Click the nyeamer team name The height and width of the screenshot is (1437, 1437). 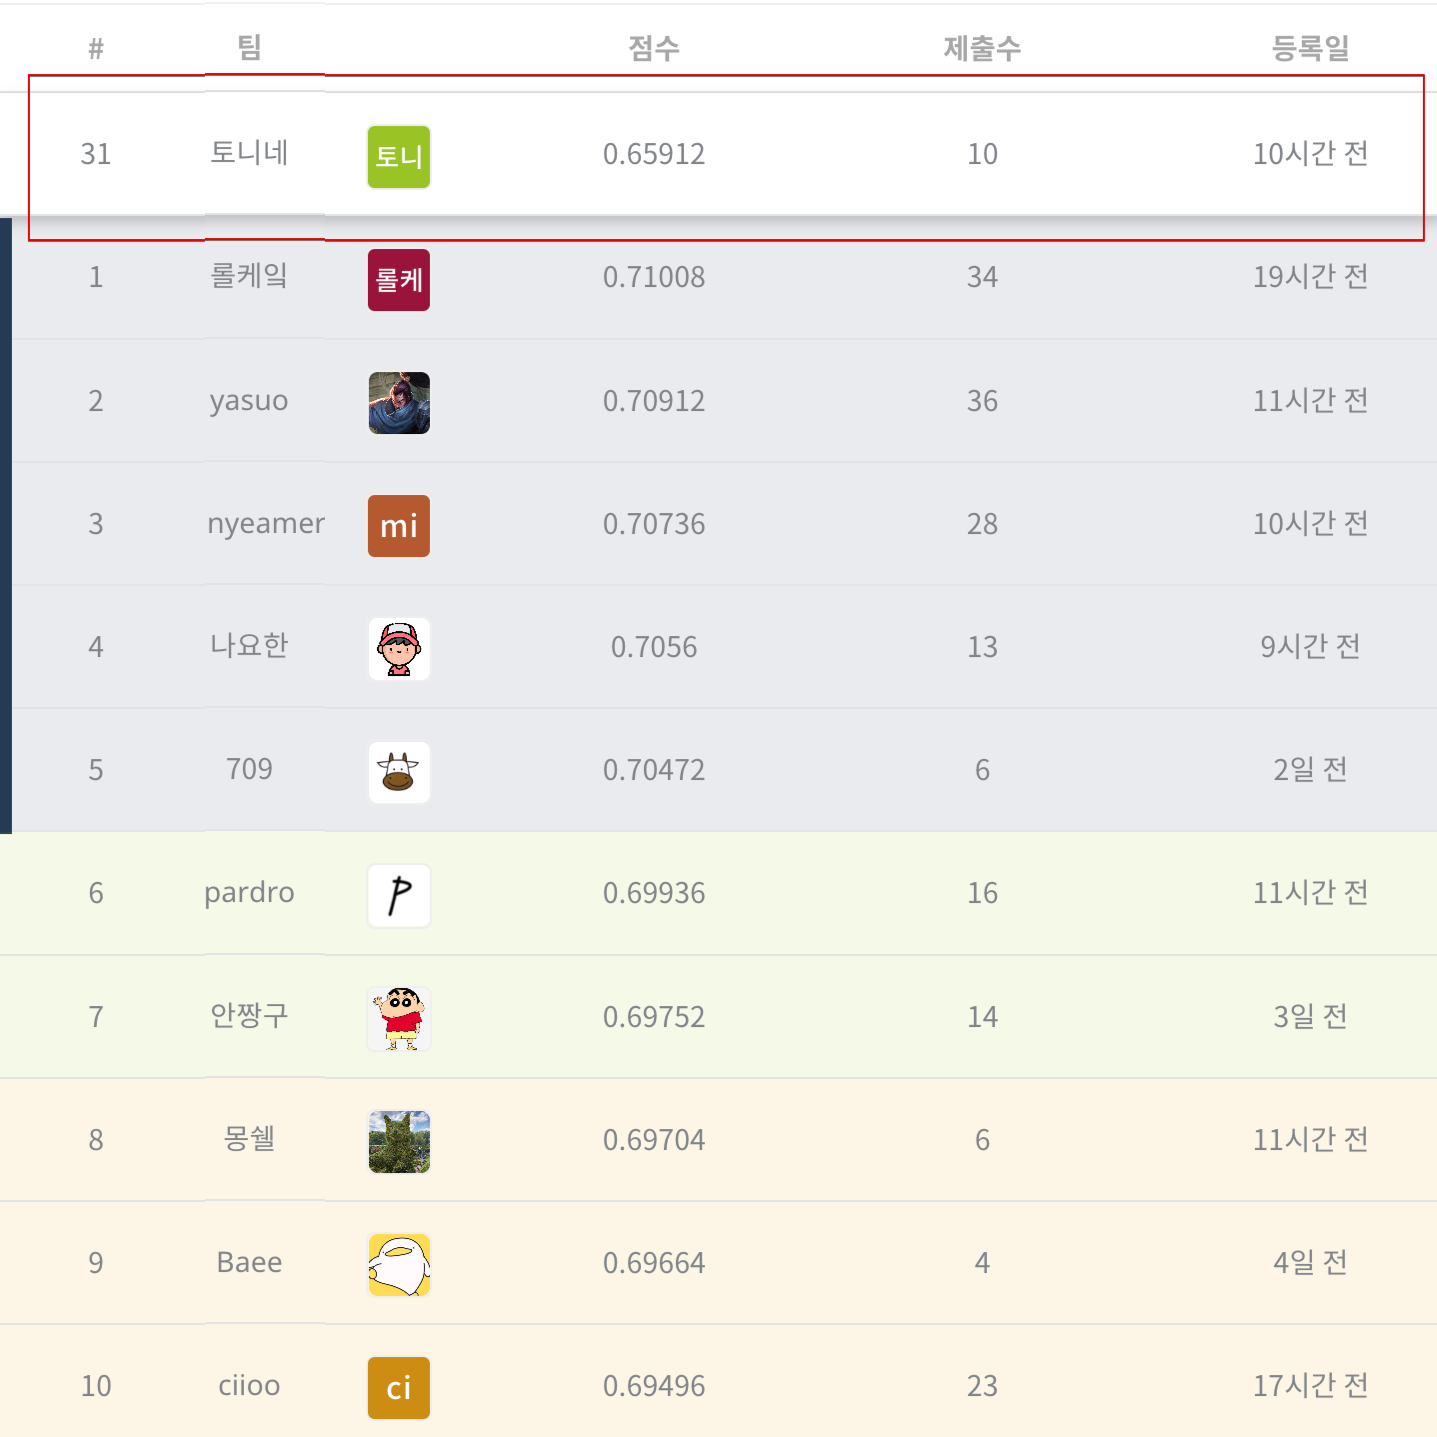coord(266,523)
